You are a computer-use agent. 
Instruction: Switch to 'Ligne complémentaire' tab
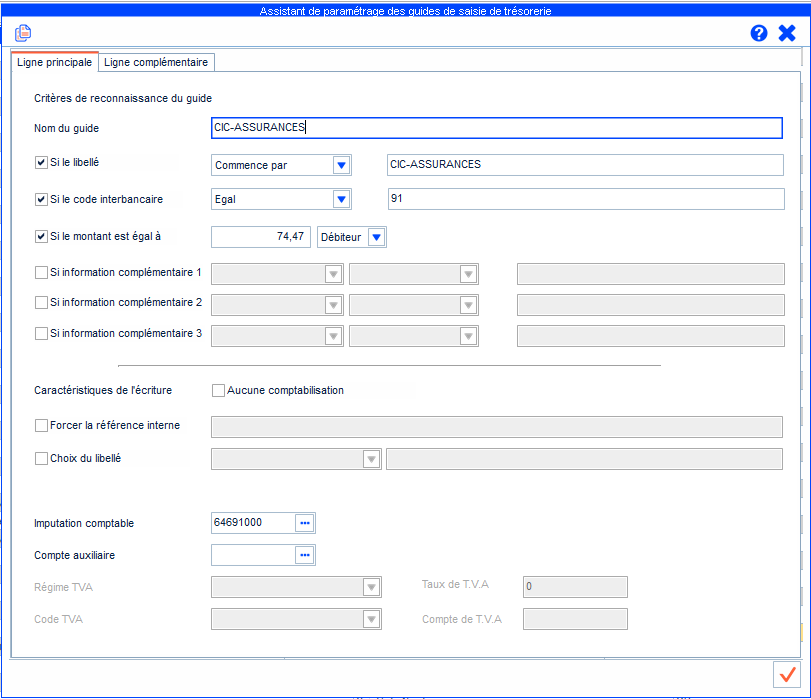coord(156,62)
